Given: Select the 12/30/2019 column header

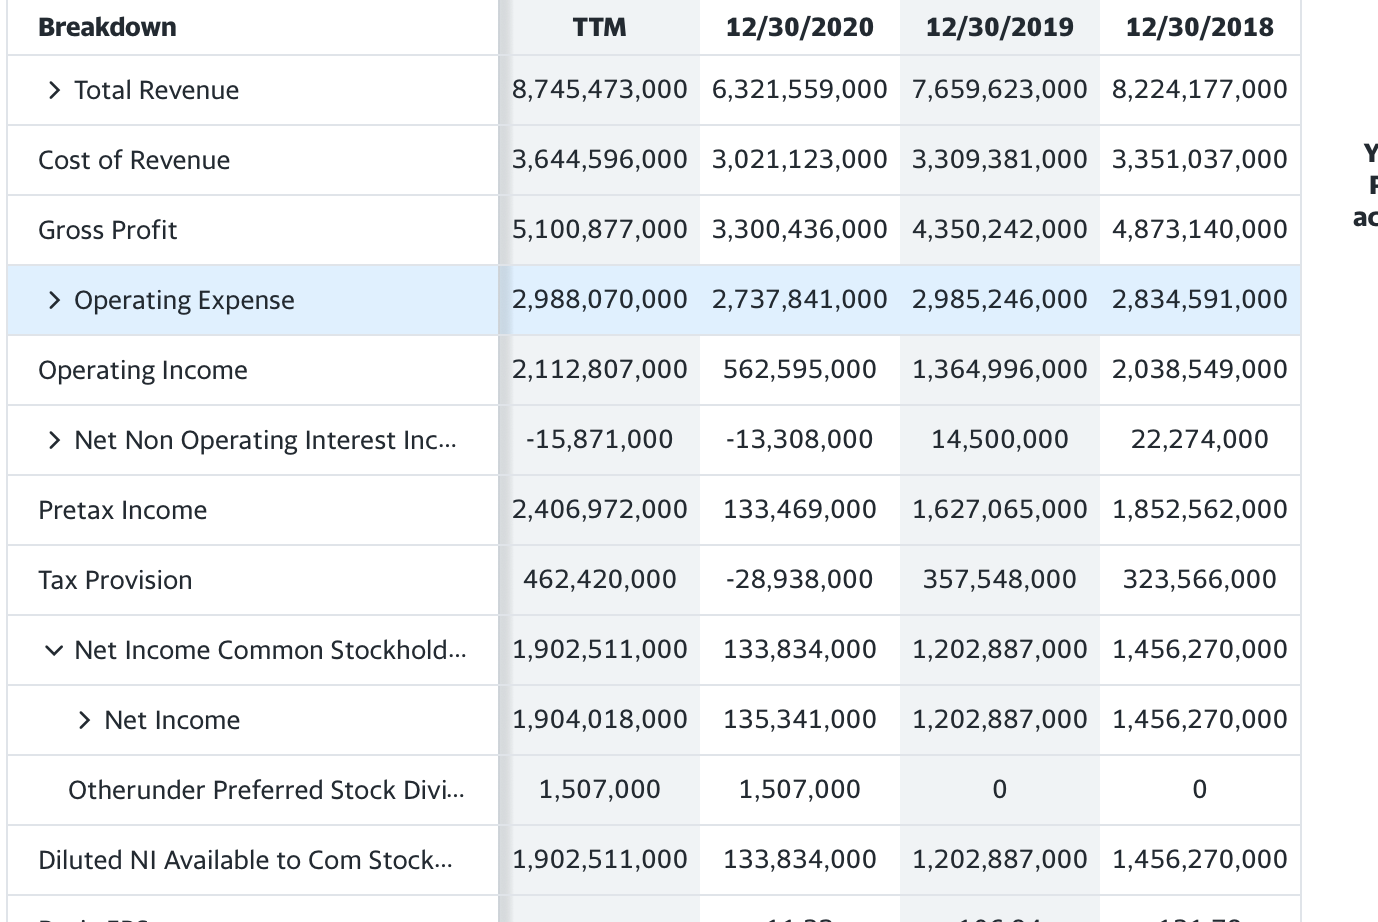Looking at the screenshot, I should coord(999,27).
